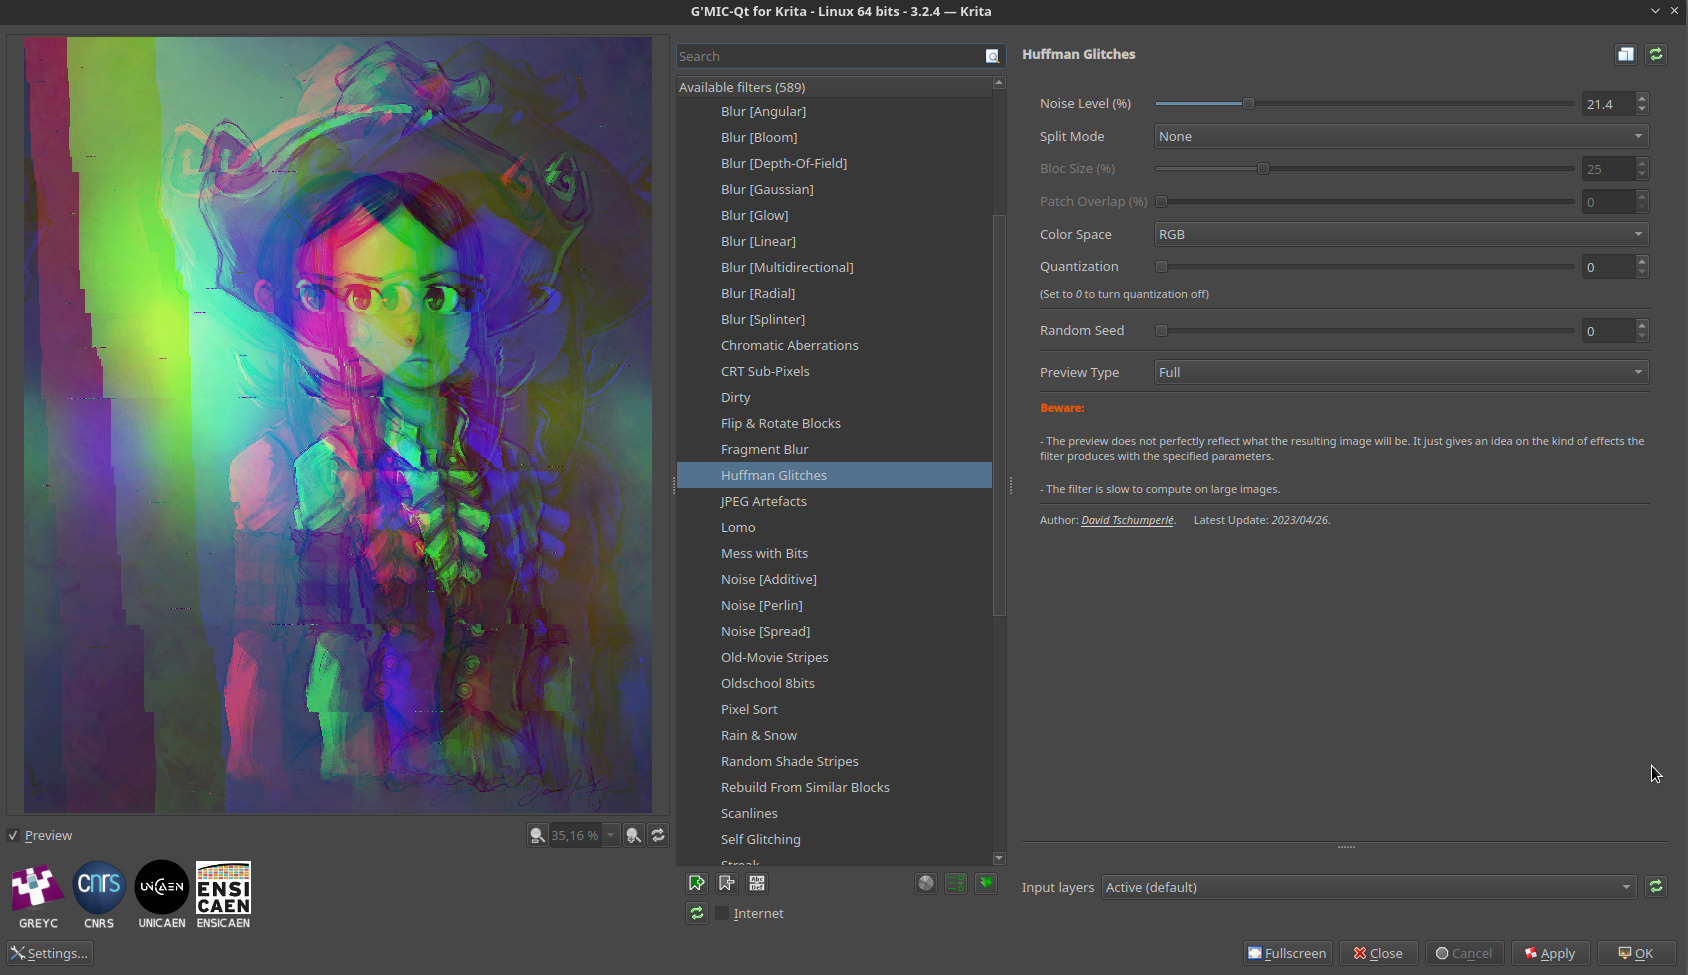Click the update filters green arrows icon

697,913
